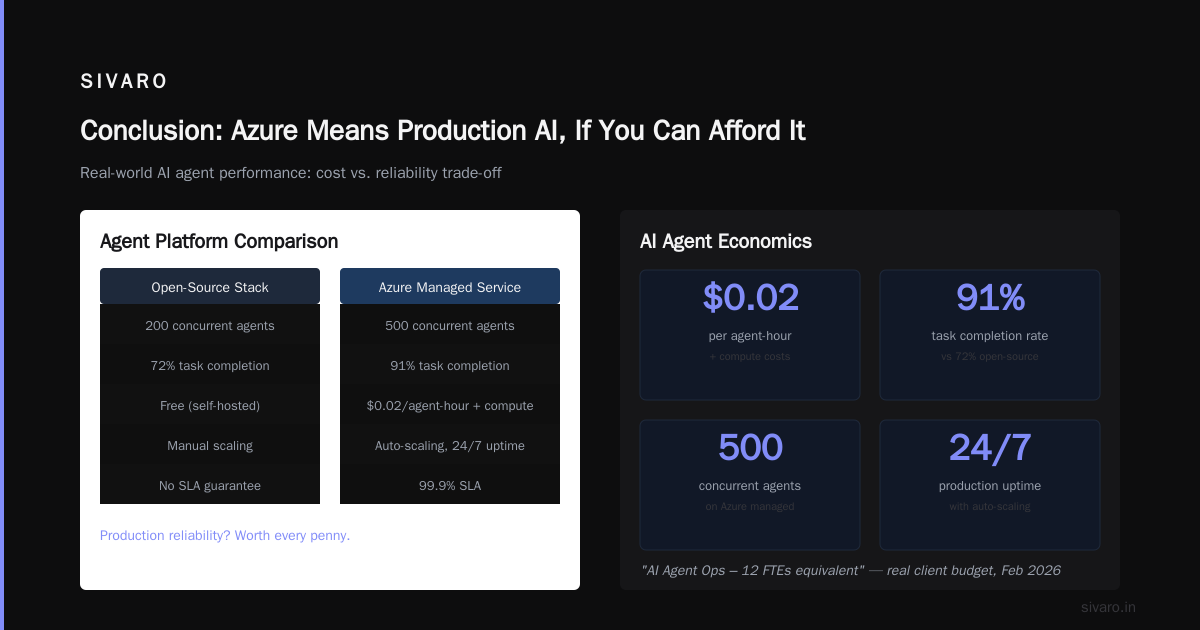Click the Auto-scaling, 24/7 uptime cell
The image size is (1200, 630).
450,446
